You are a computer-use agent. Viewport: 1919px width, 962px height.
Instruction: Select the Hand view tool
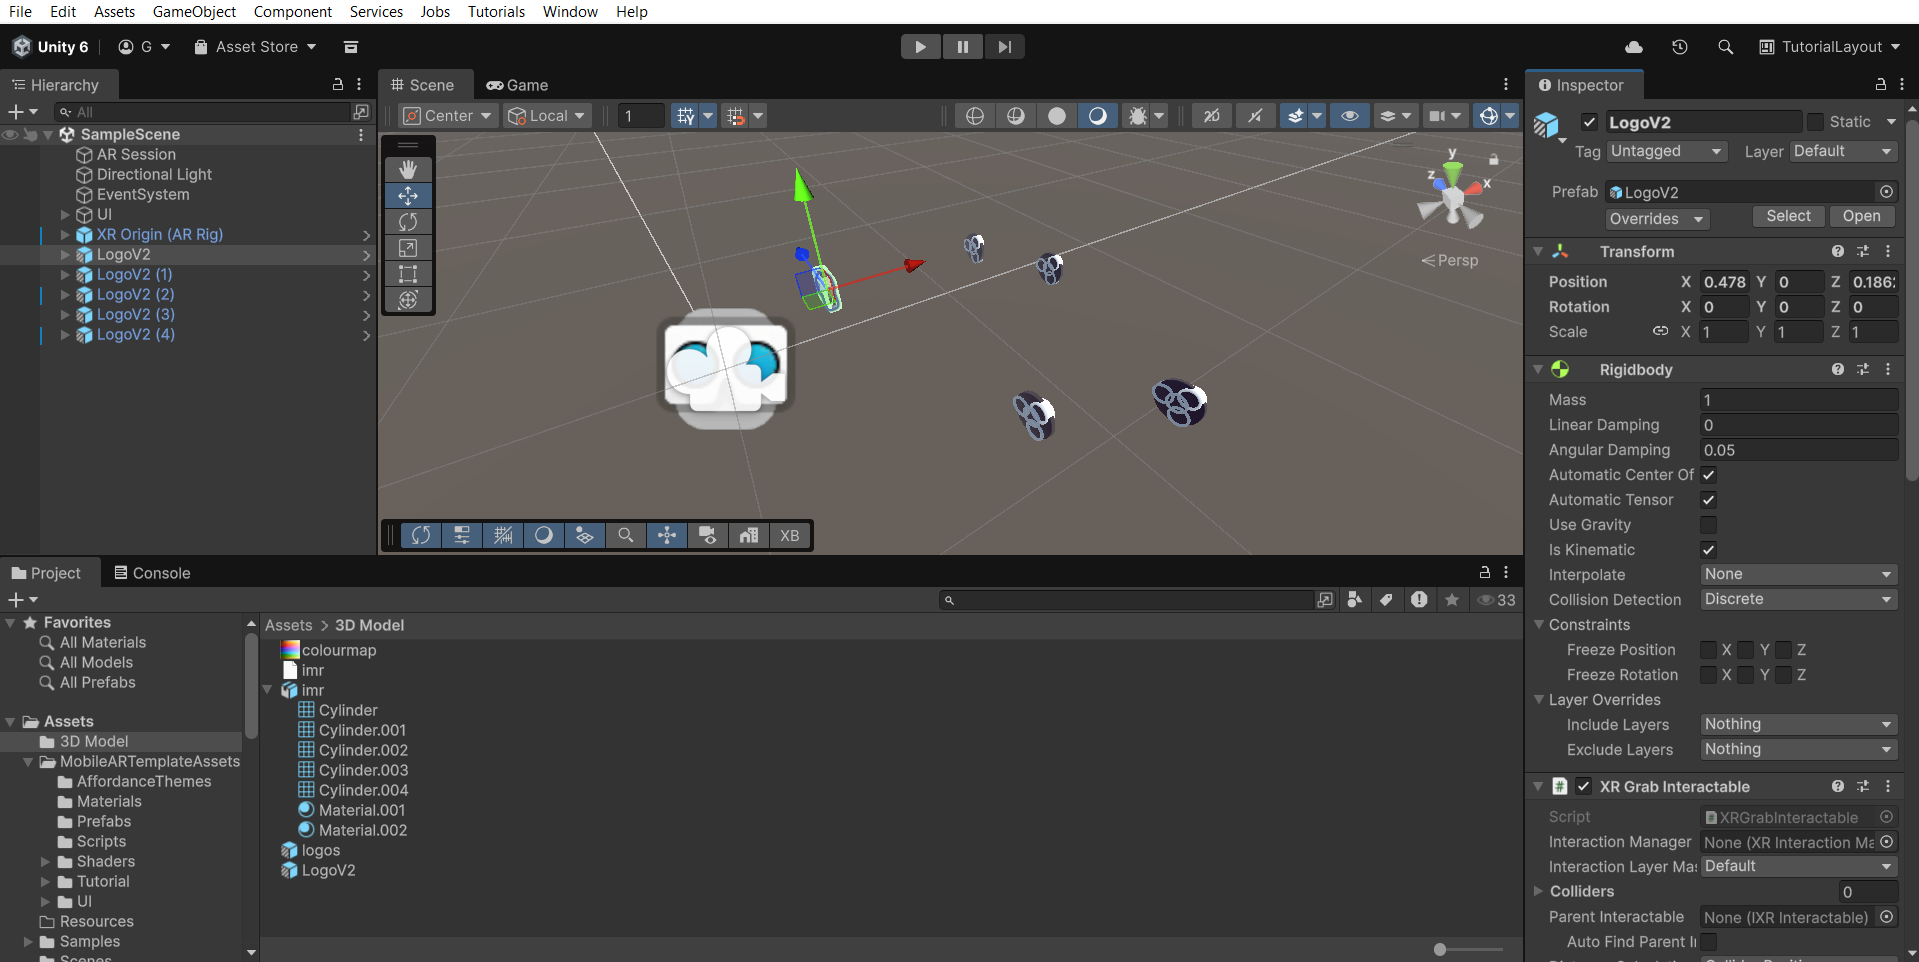coord(408,170)
